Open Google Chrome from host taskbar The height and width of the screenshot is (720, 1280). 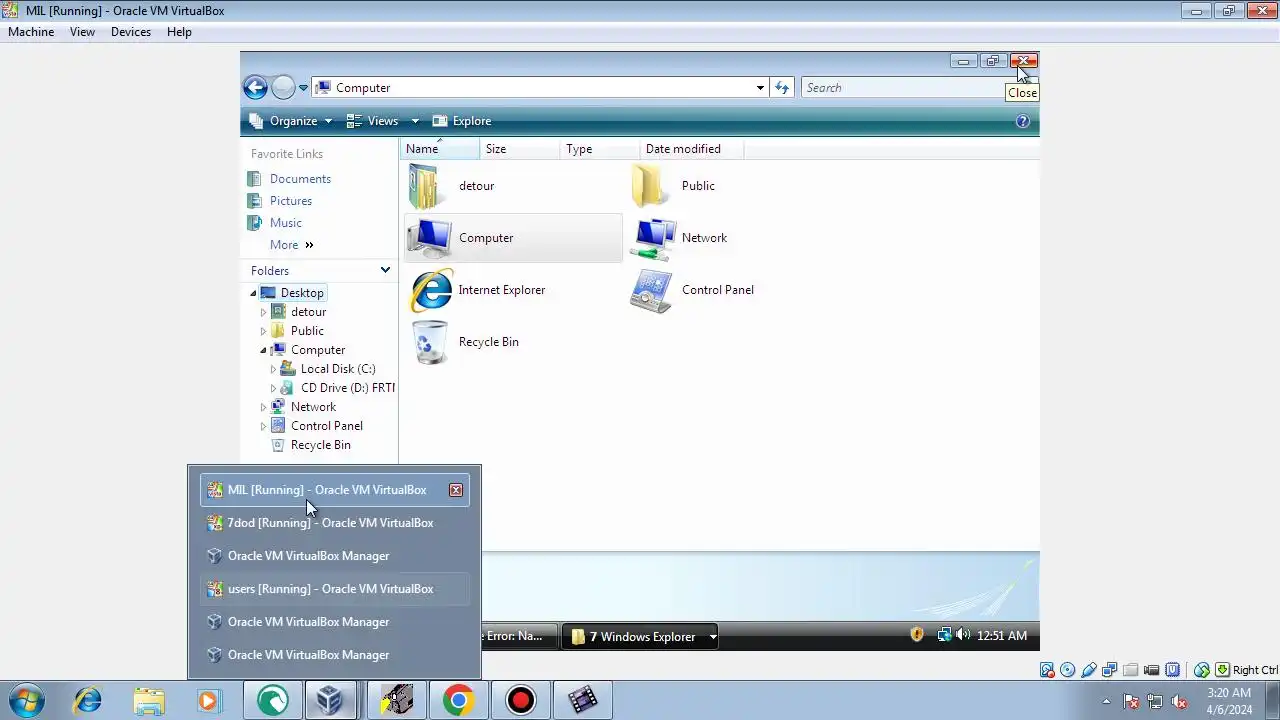coord(458,700)
